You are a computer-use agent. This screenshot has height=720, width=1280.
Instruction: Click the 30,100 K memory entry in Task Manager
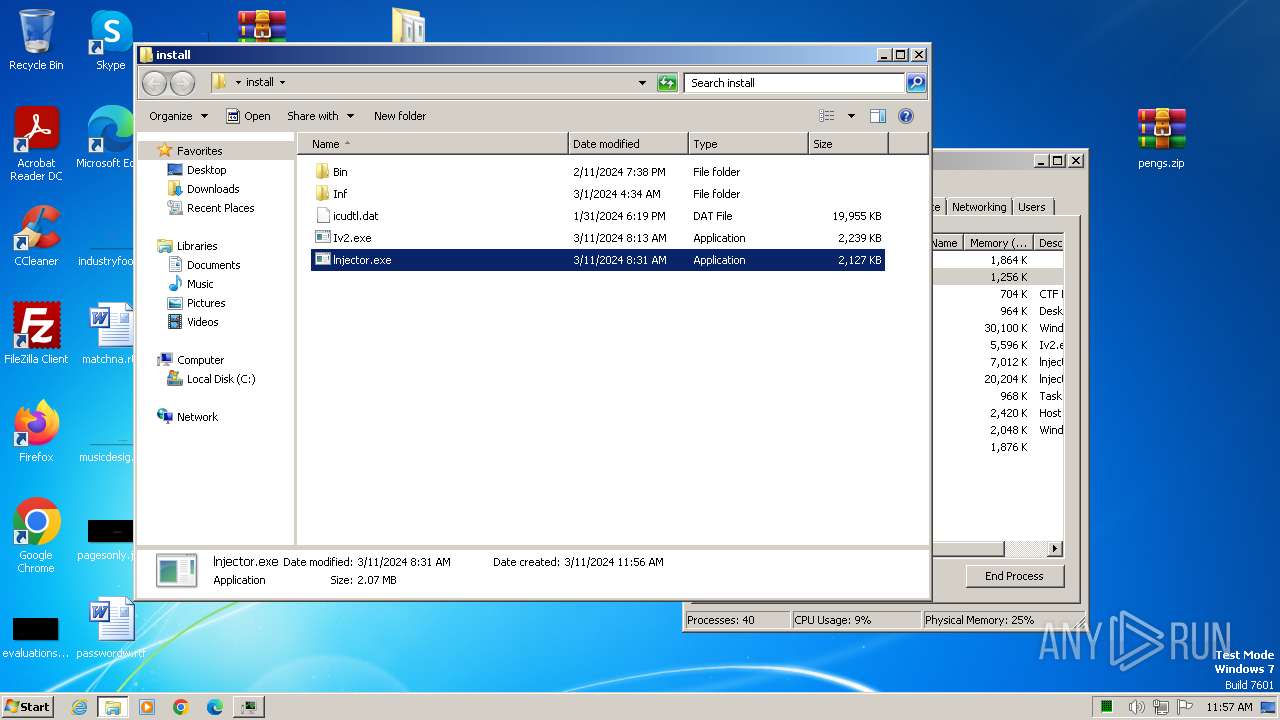[x=1005, y=328]
